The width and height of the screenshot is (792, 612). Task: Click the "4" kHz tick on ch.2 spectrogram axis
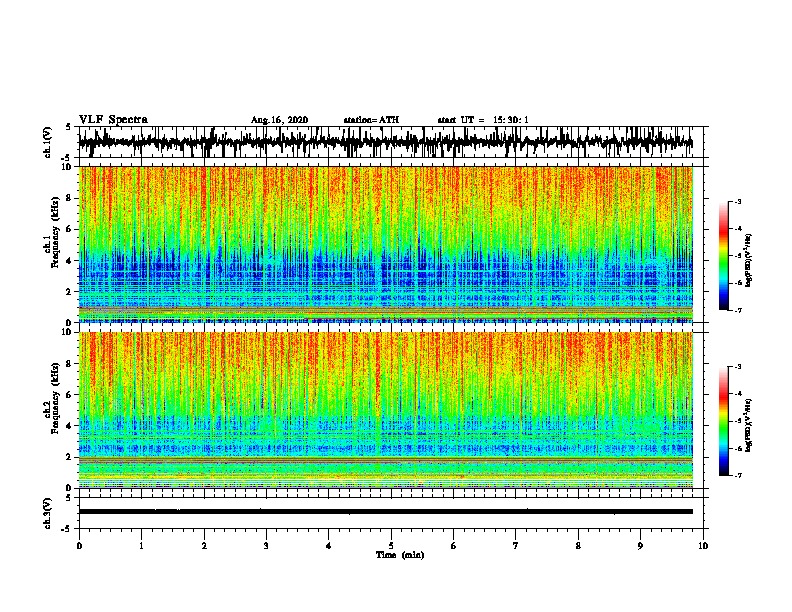(69, 426)
